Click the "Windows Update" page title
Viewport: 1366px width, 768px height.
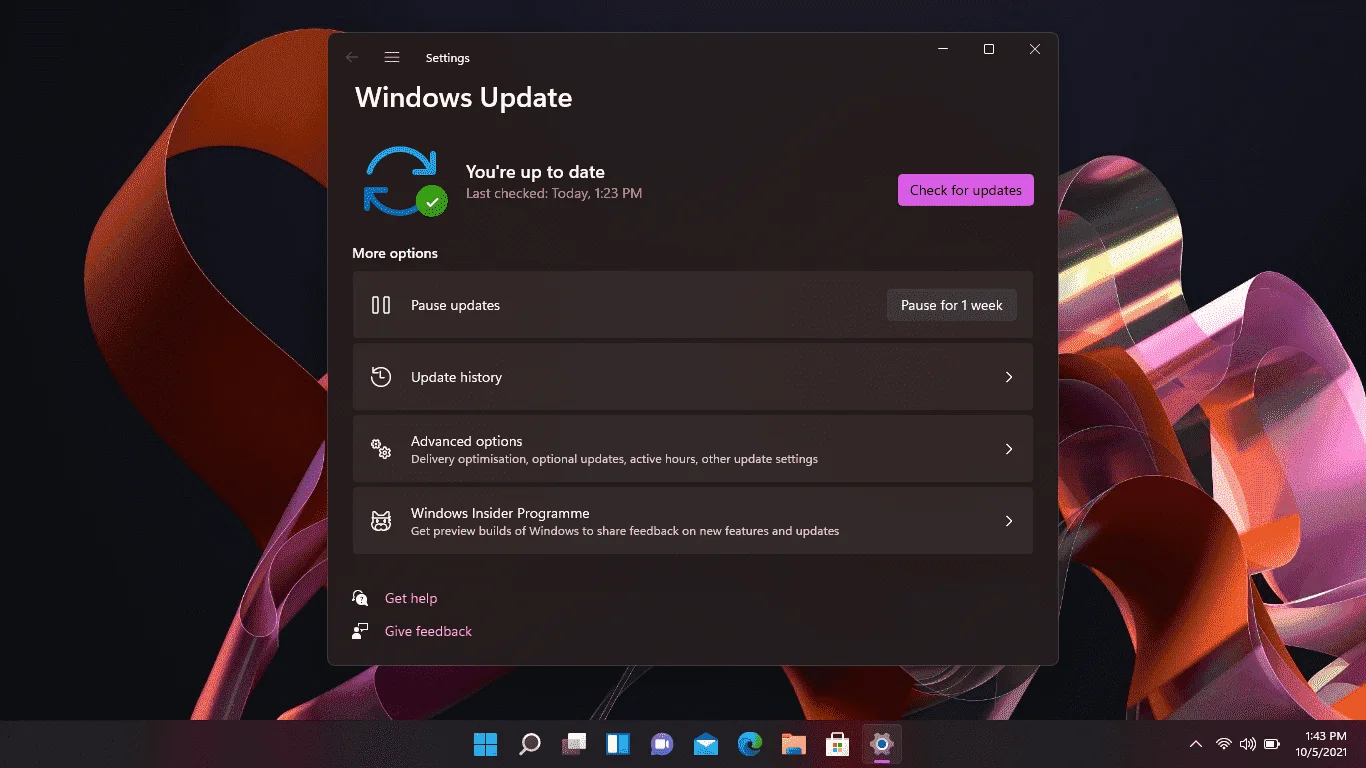pos(464,98)
